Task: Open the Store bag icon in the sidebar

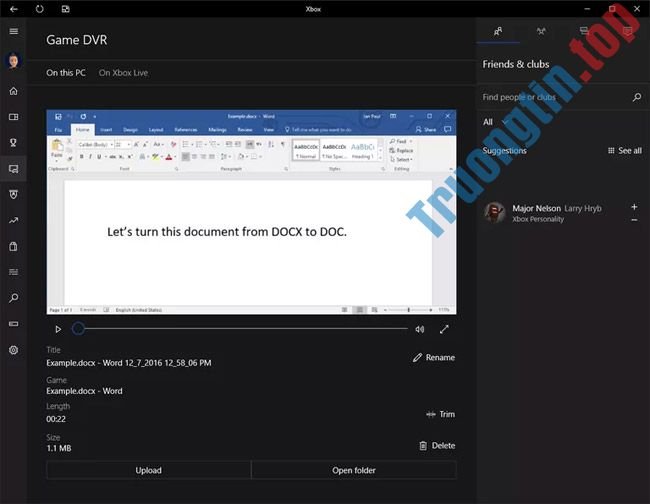Action: [x=13, y=246]
